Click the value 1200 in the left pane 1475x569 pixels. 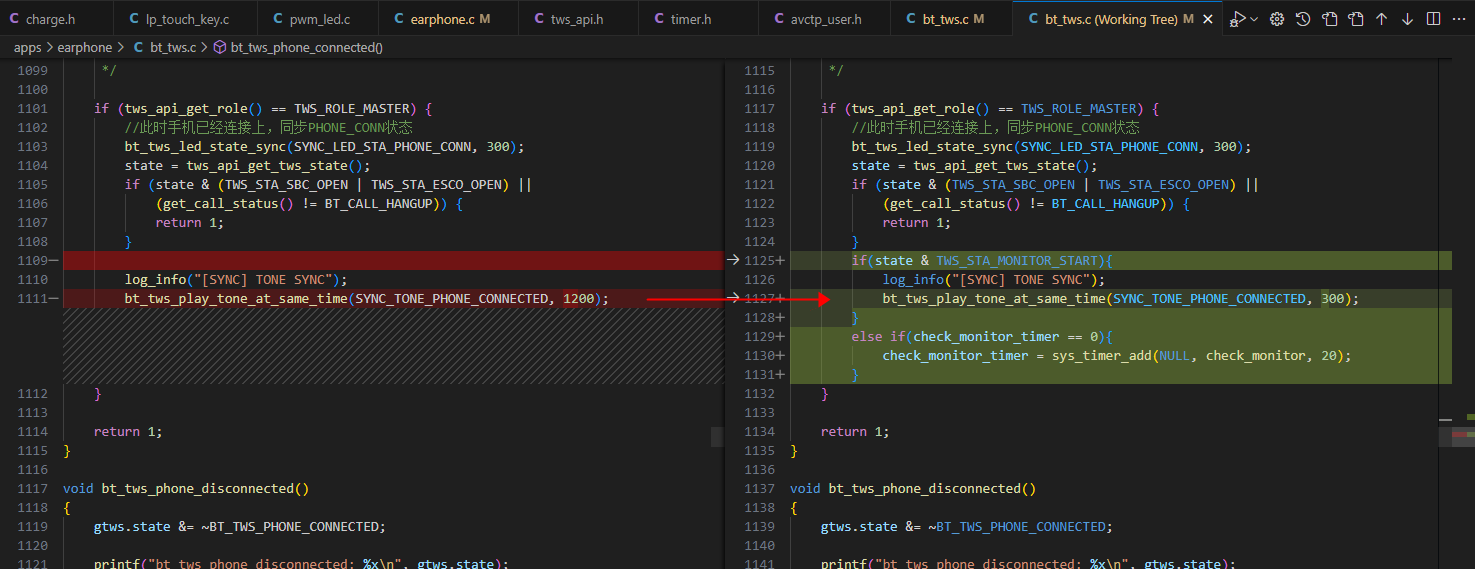pyautogui.click(x=579, y=298)
